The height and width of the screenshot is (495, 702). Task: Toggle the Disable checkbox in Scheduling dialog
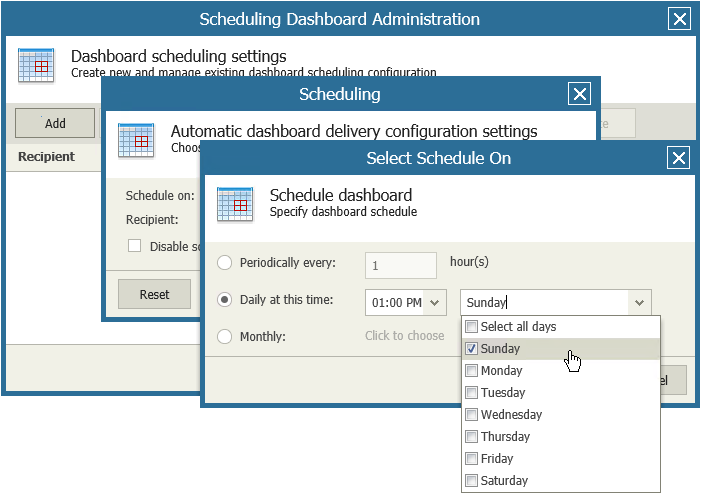[x=134, y=246]
